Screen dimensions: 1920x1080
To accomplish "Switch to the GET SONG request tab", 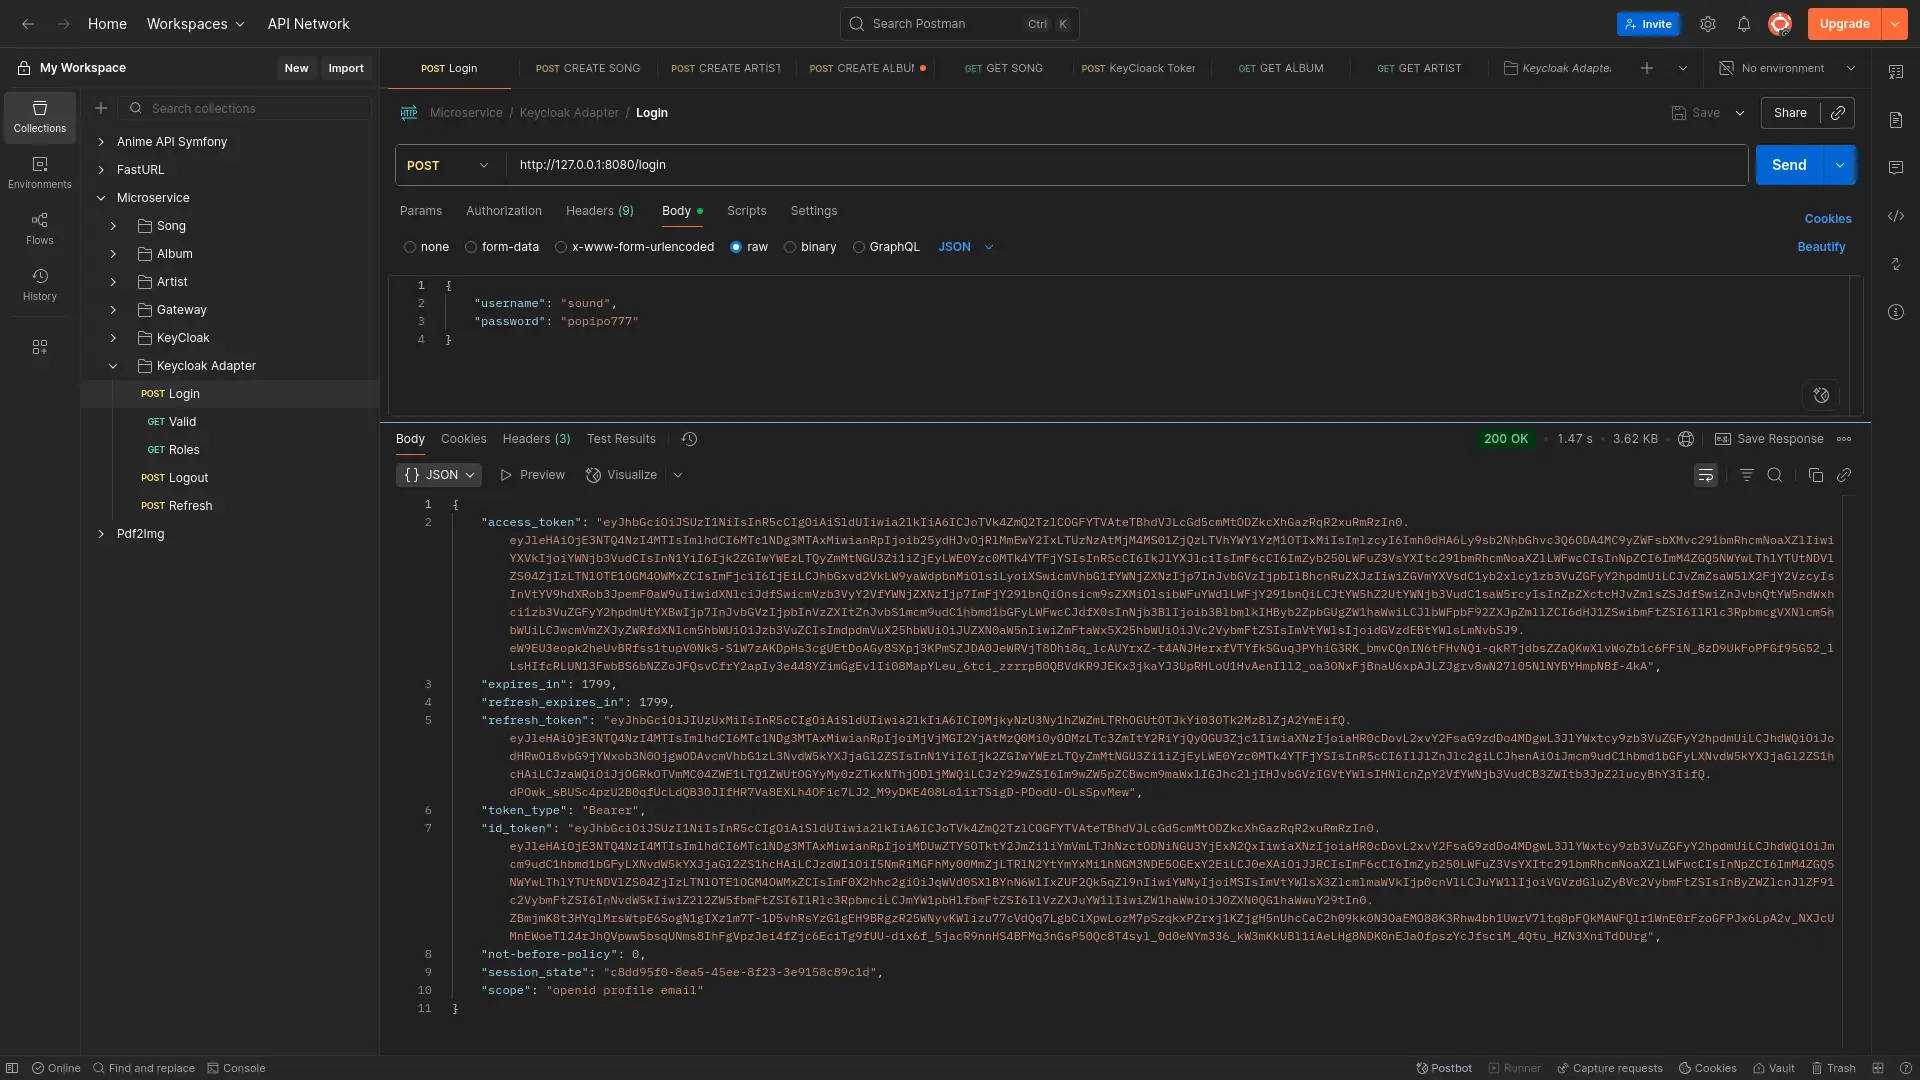I will (x=1004, y=68).
